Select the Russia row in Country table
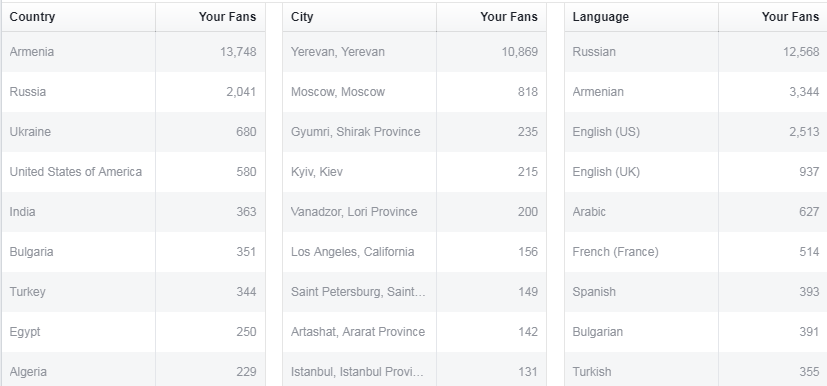 133,92
